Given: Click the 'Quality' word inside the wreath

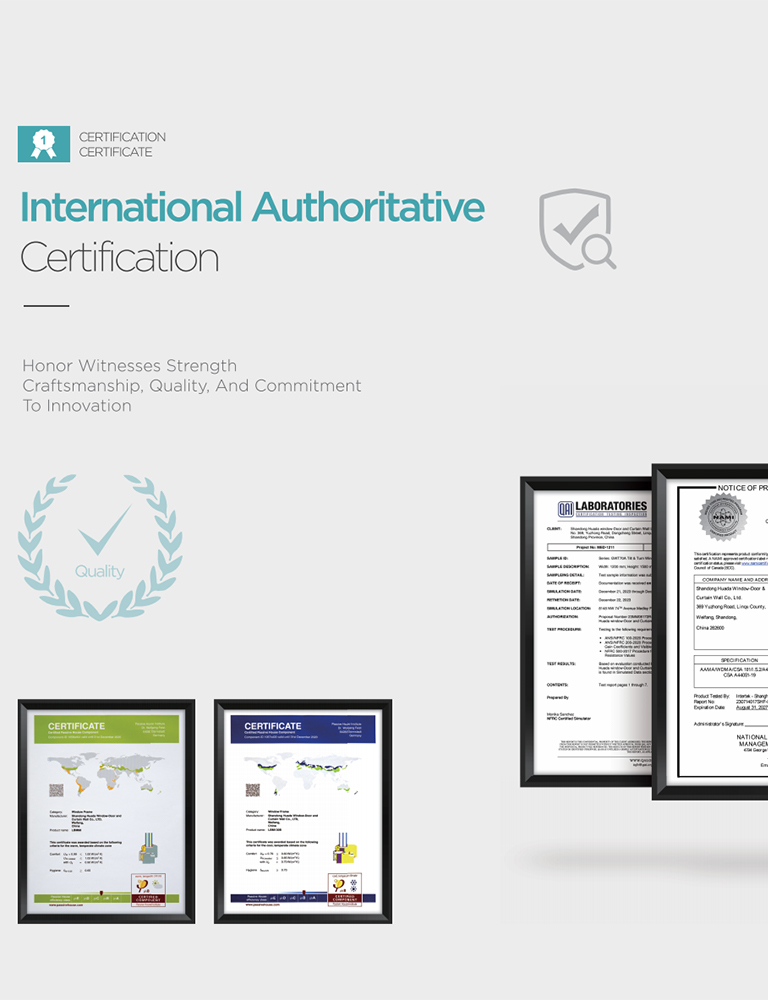Looking at the screenshot, I should [100, 571].
